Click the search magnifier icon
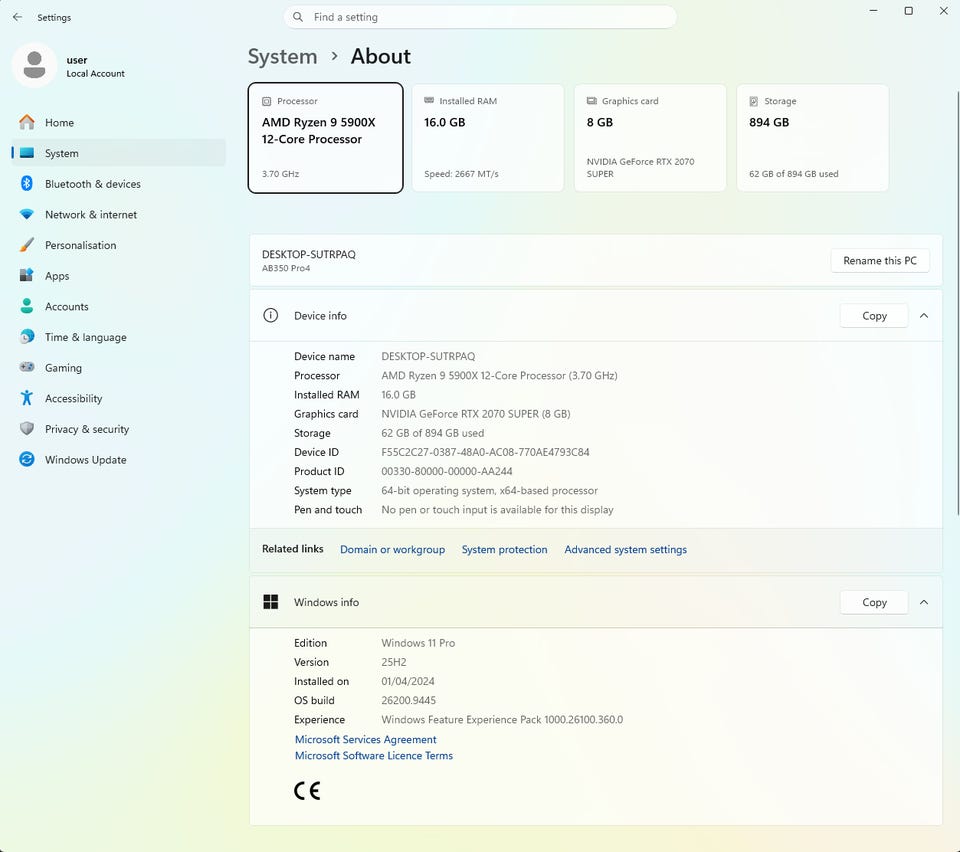The image size is (960, 852). pos(298,17)
